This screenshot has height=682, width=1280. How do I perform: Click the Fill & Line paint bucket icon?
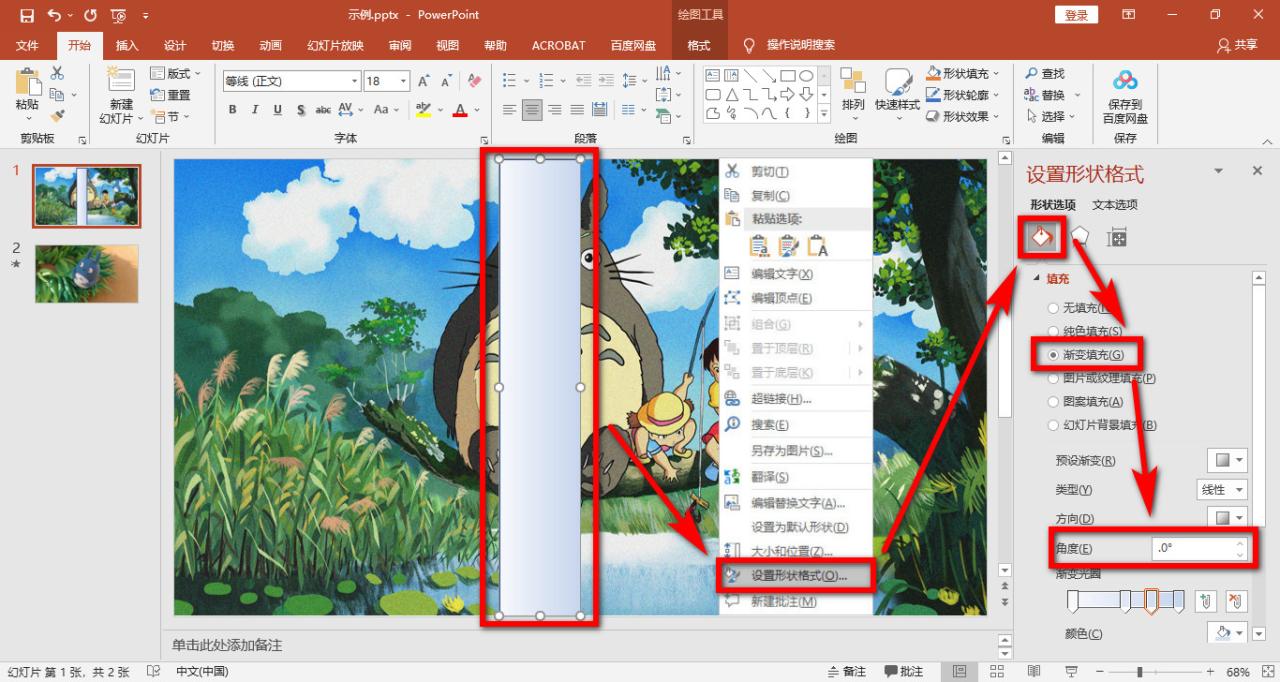[x=1041, y=237]
